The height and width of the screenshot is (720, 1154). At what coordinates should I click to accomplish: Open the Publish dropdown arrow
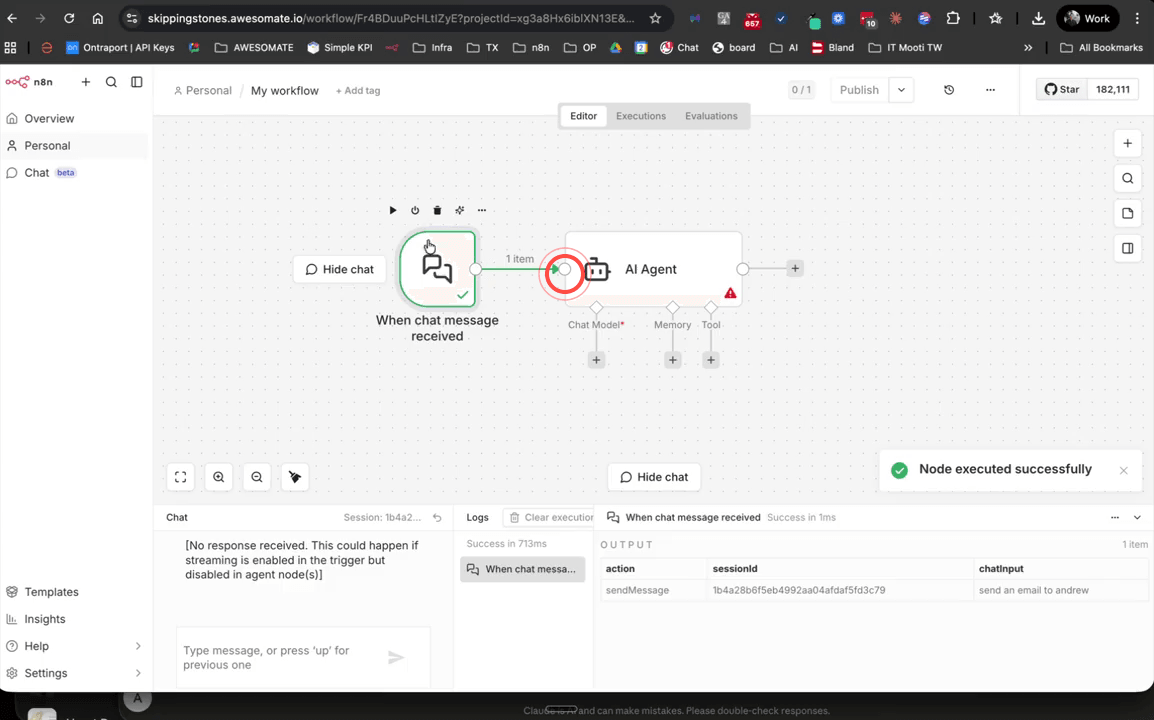click(900, 89)
